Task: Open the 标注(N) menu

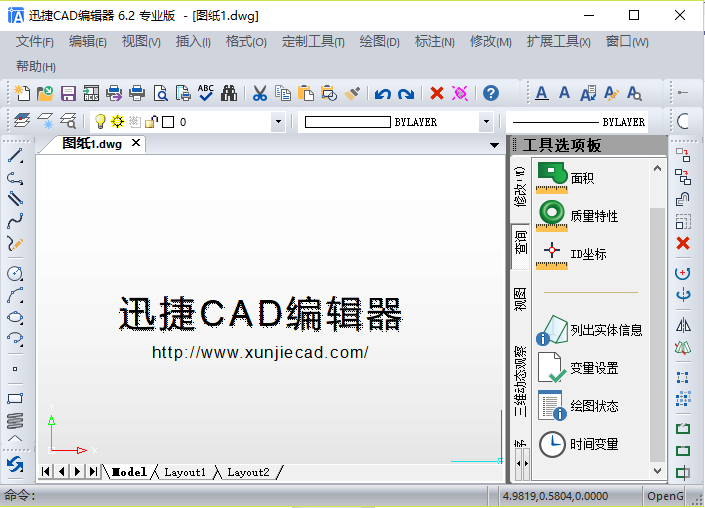Action: [x=435, y=42]
